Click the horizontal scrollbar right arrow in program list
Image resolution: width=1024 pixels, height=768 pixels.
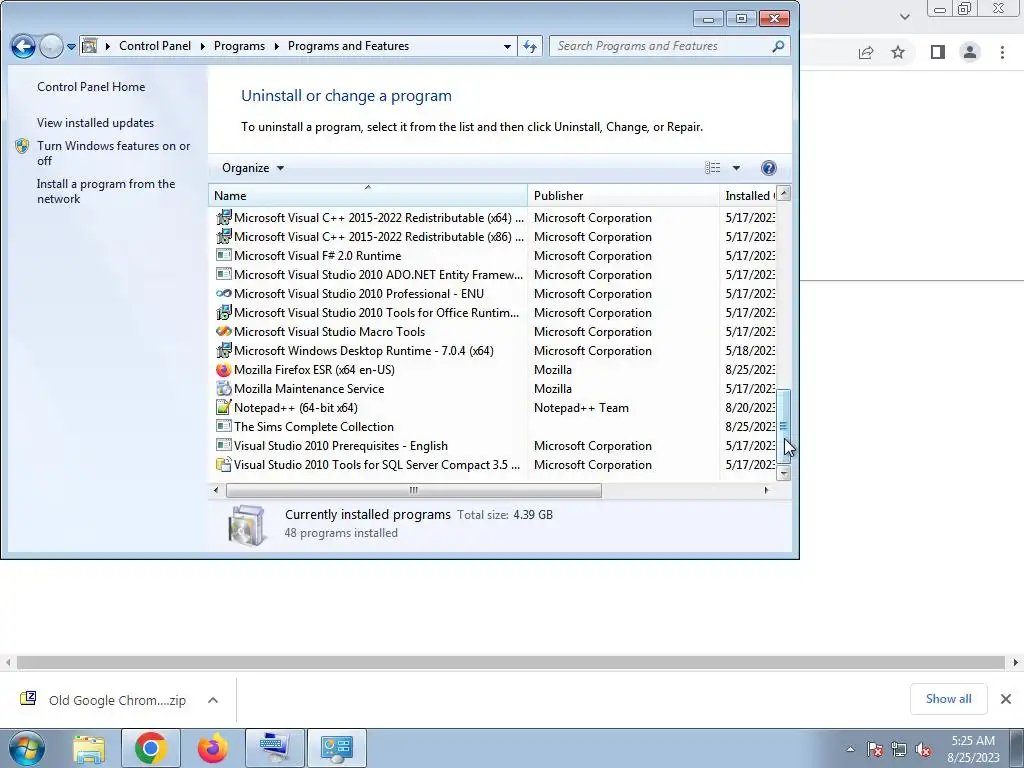click(x=766, y=490)
